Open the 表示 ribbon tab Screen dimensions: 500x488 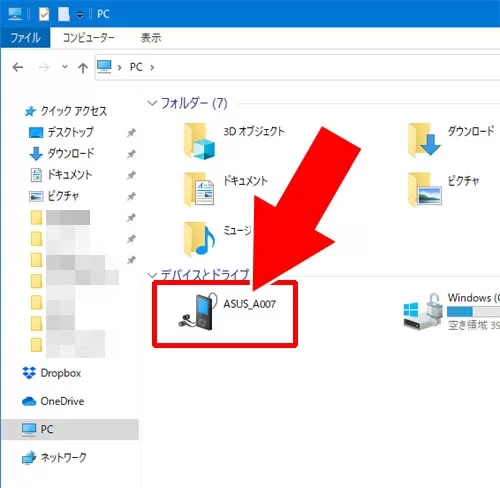coord(151,37)
